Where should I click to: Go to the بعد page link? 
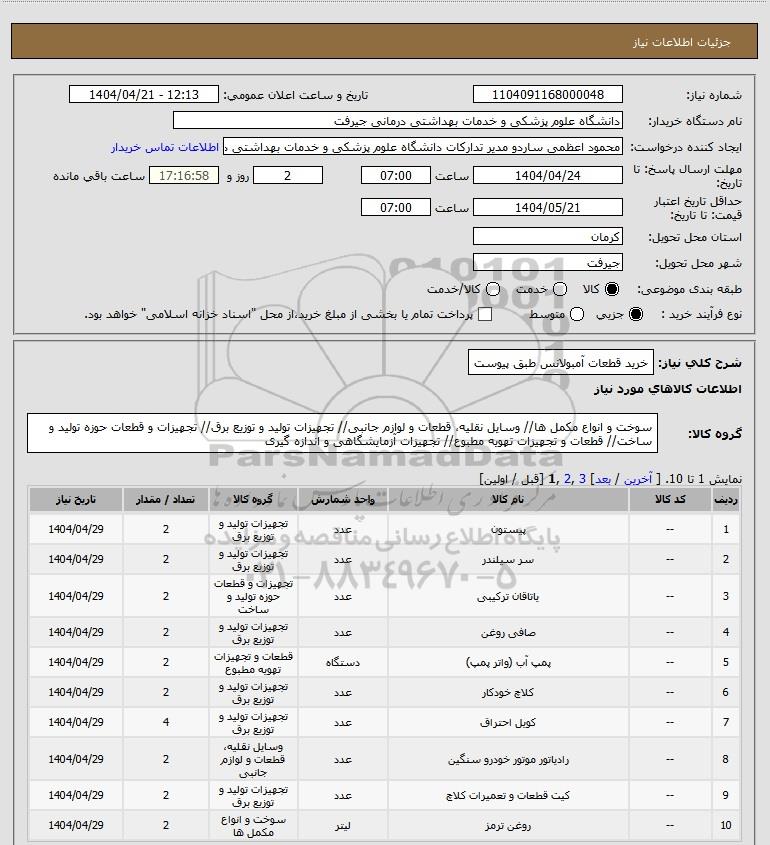click(602, 479)
